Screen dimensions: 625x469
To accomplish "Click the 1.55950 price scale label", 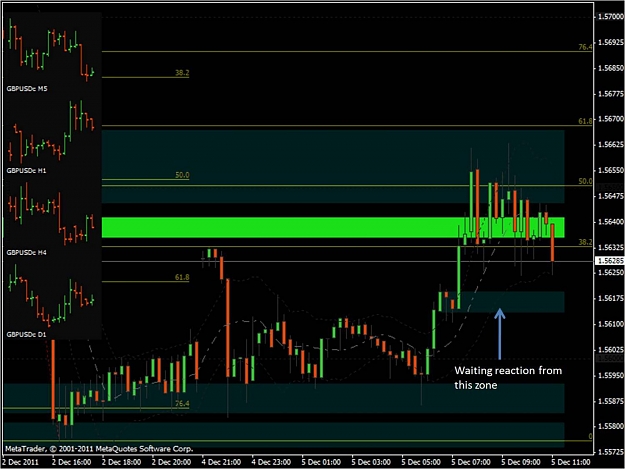I will click(x=611, y=375).
